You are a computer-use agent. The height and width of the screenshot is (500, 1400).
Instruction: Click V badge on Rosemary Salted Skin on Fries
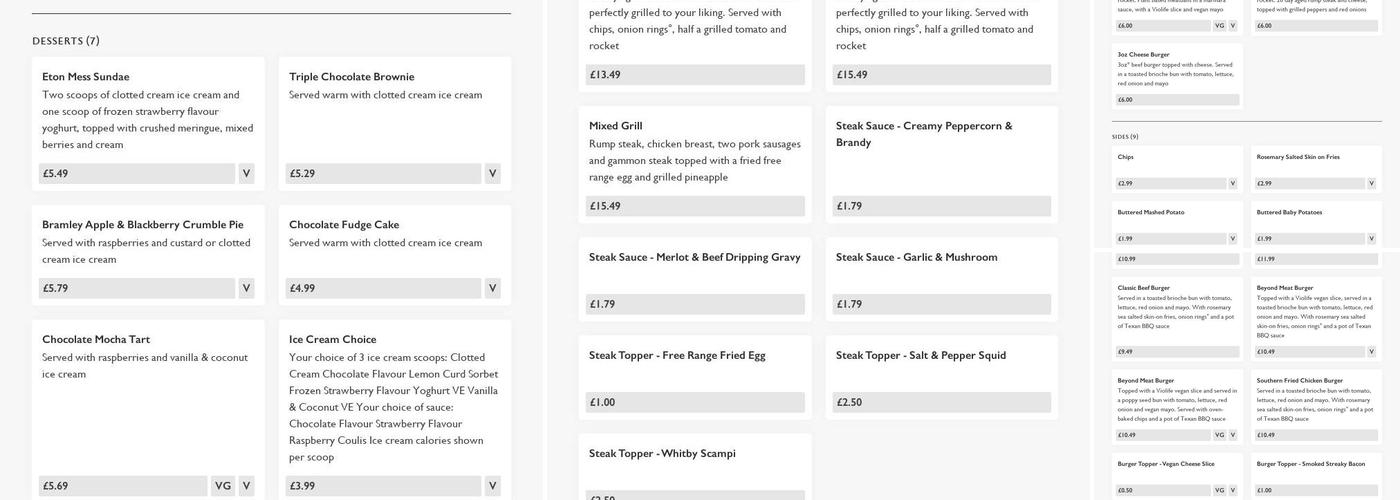(1372, 184)
